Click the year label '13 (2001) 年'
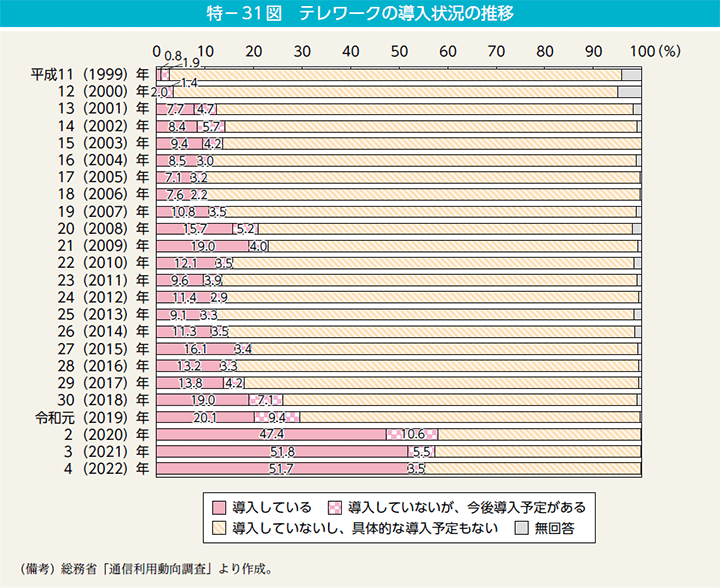This screenshot has width=720, height=588. click(x=103, y=109)
